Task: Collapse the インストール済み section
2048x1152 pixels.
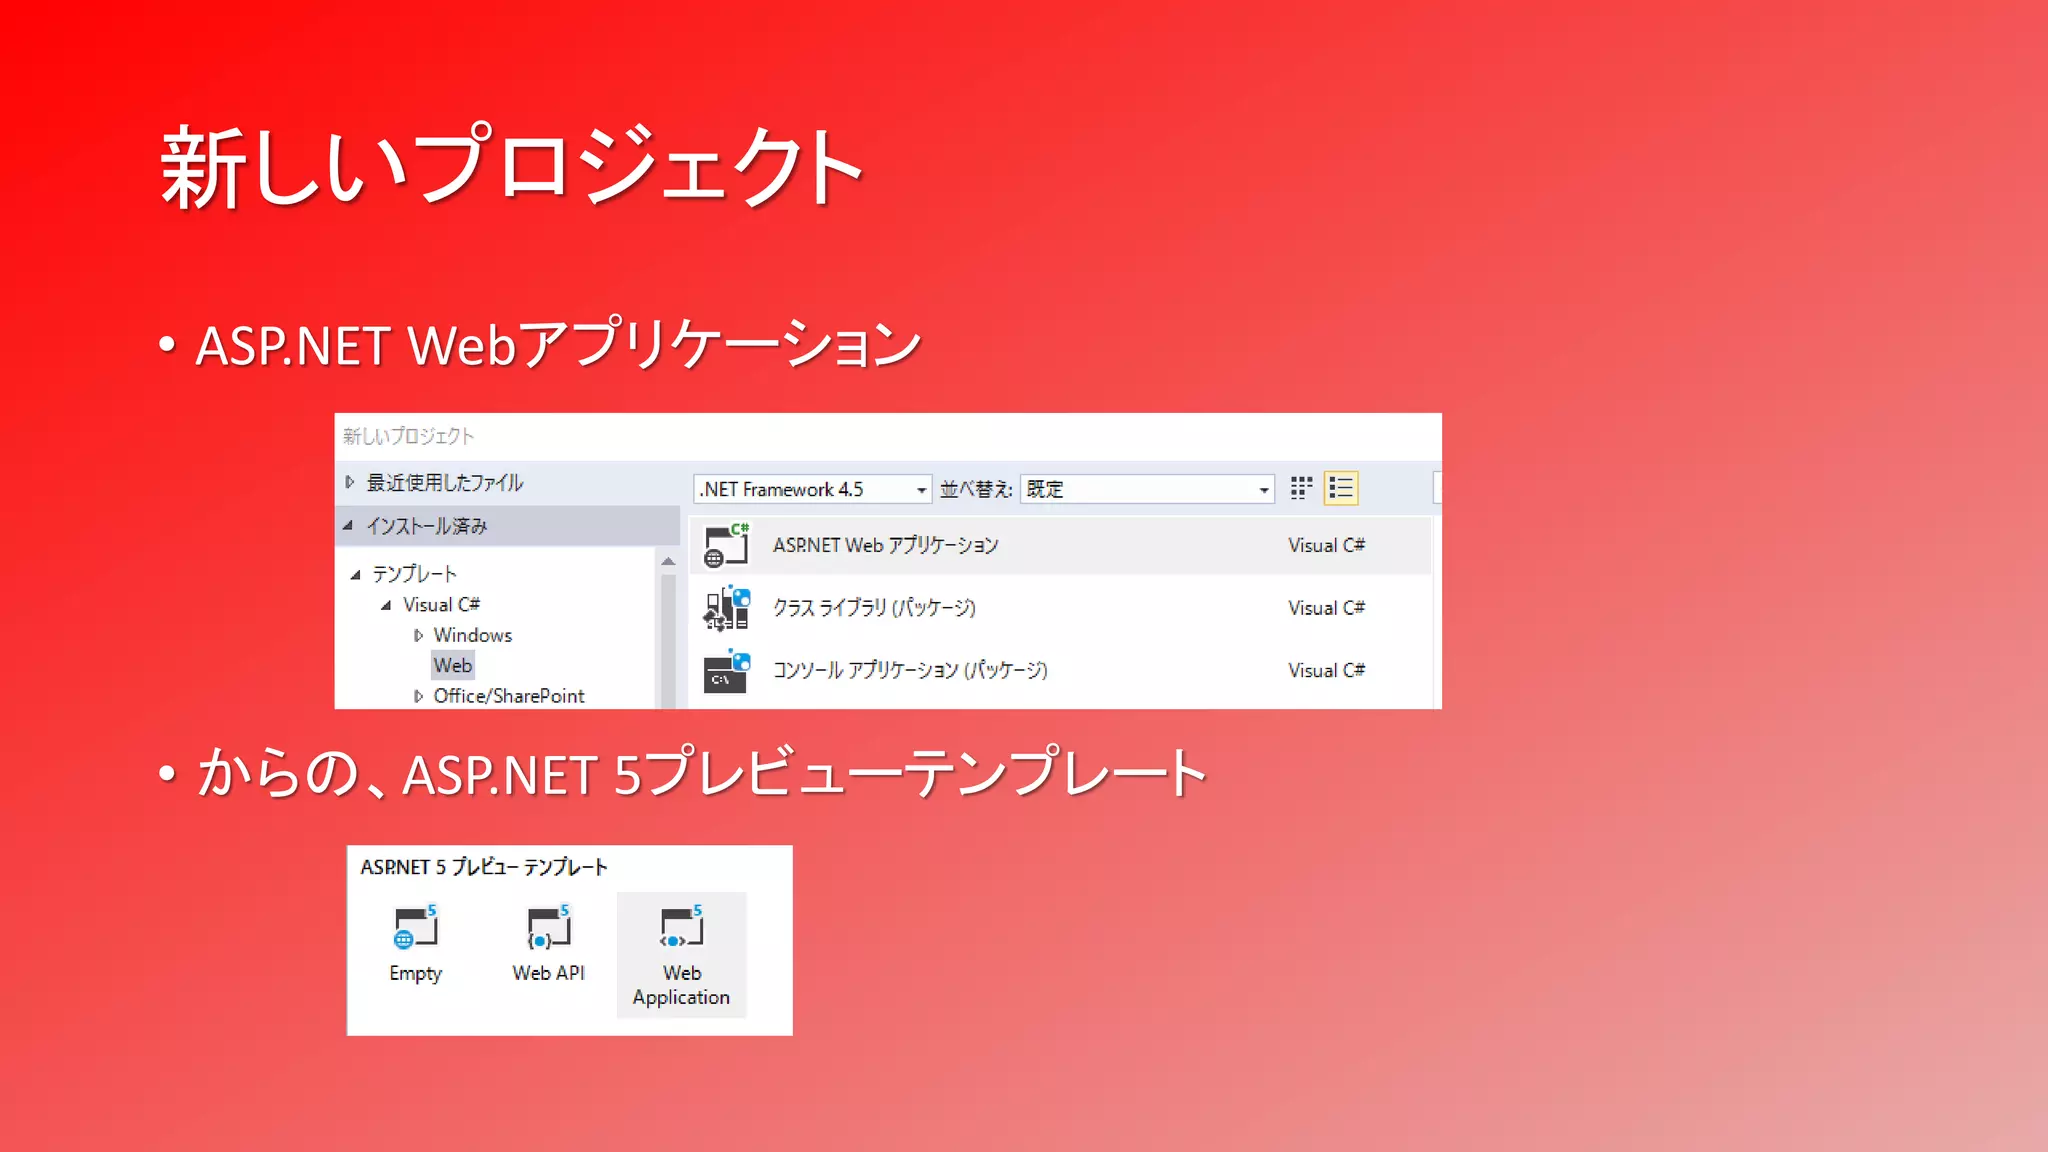Action: pos(348,526)
